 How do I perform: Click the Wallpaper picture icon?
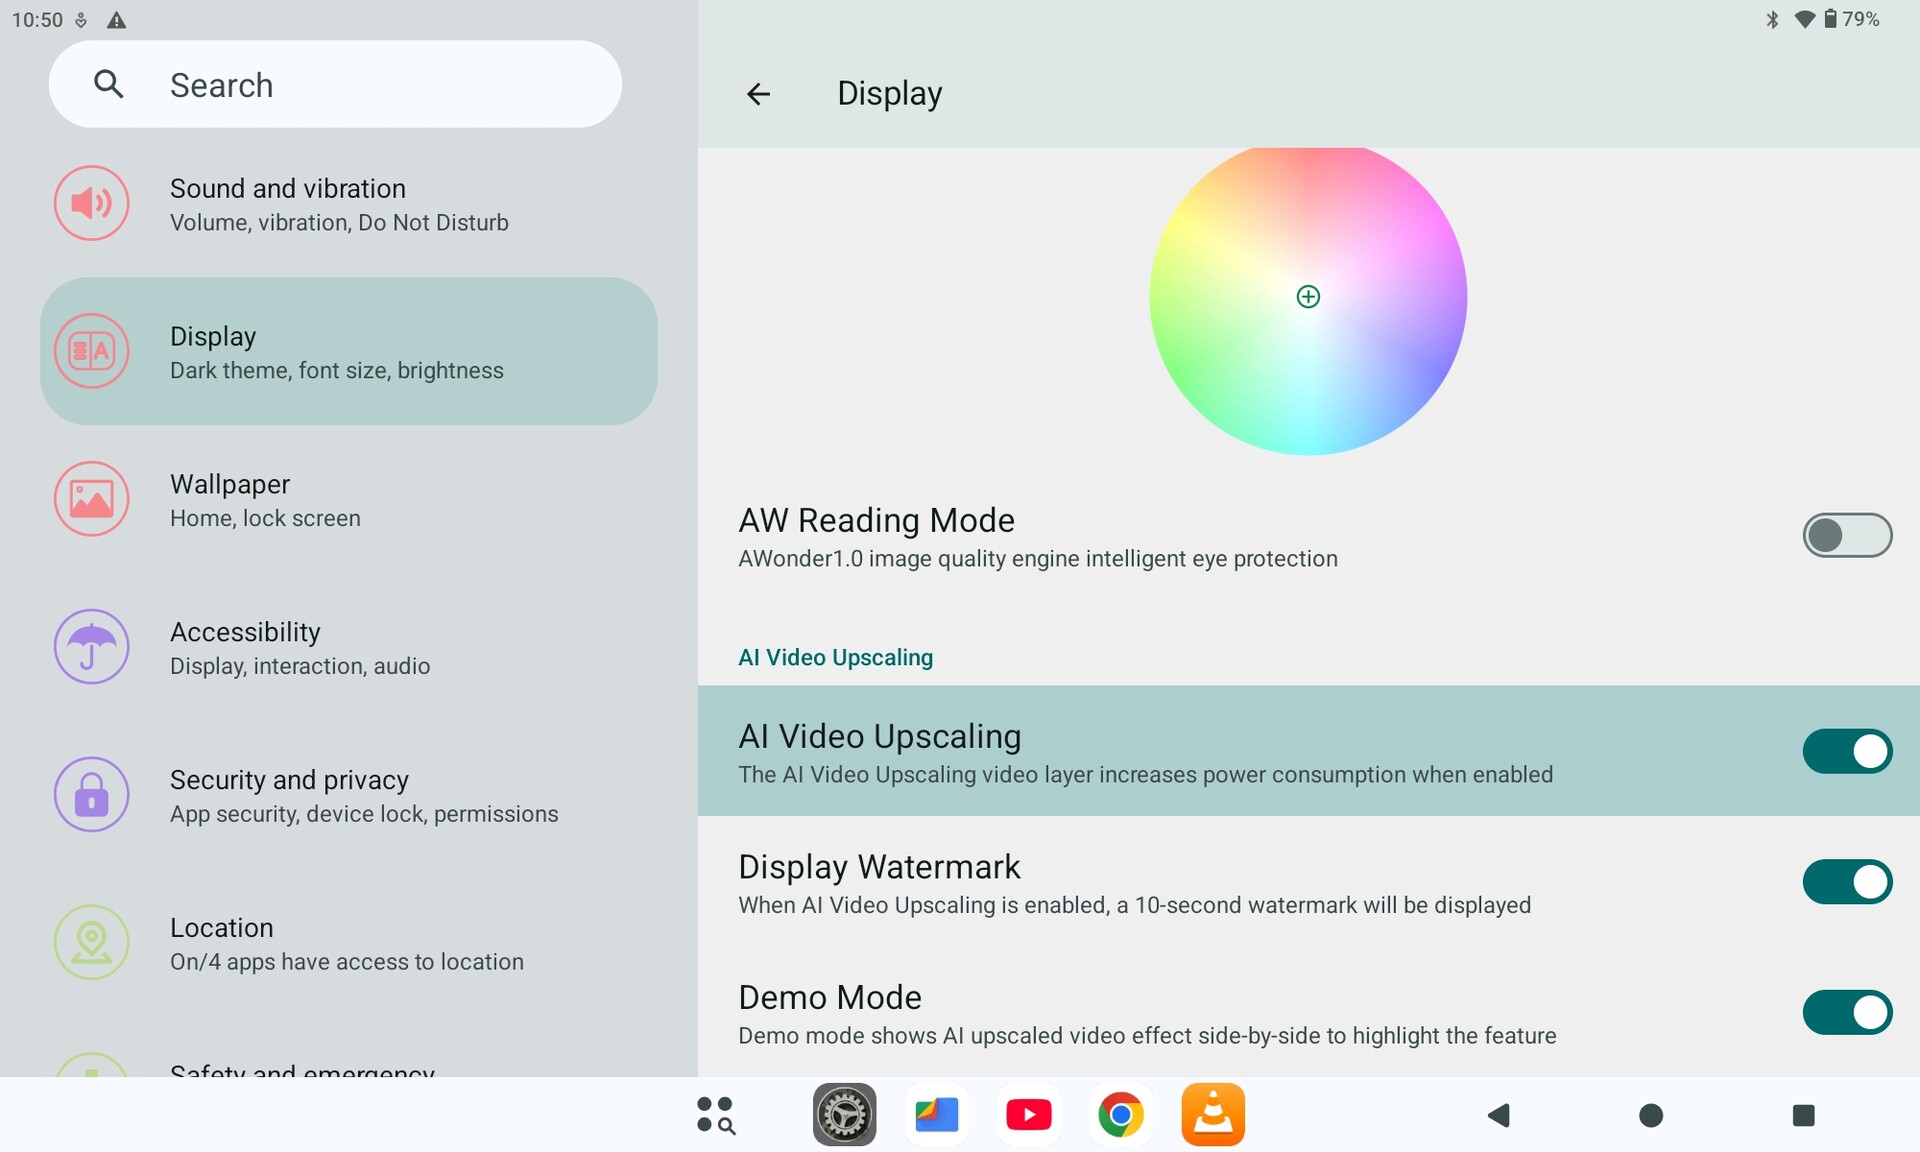91,499
